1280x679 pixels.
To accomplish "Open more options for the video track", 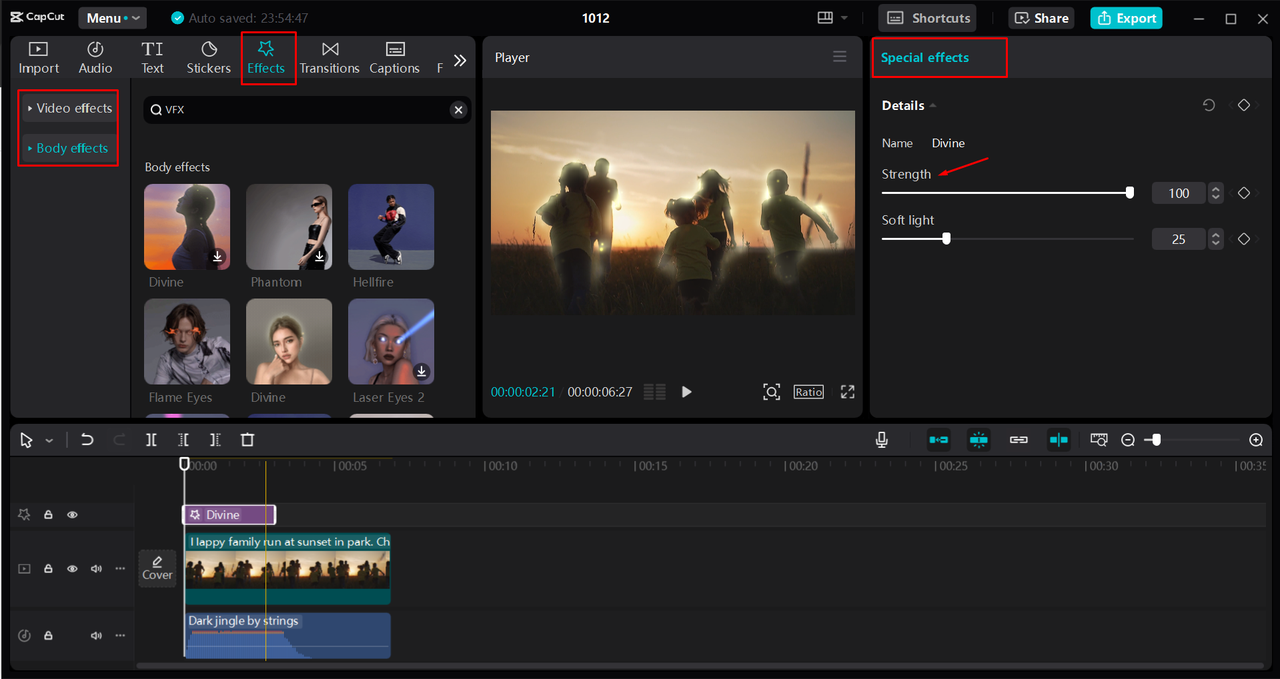I will tap(120, 568).
